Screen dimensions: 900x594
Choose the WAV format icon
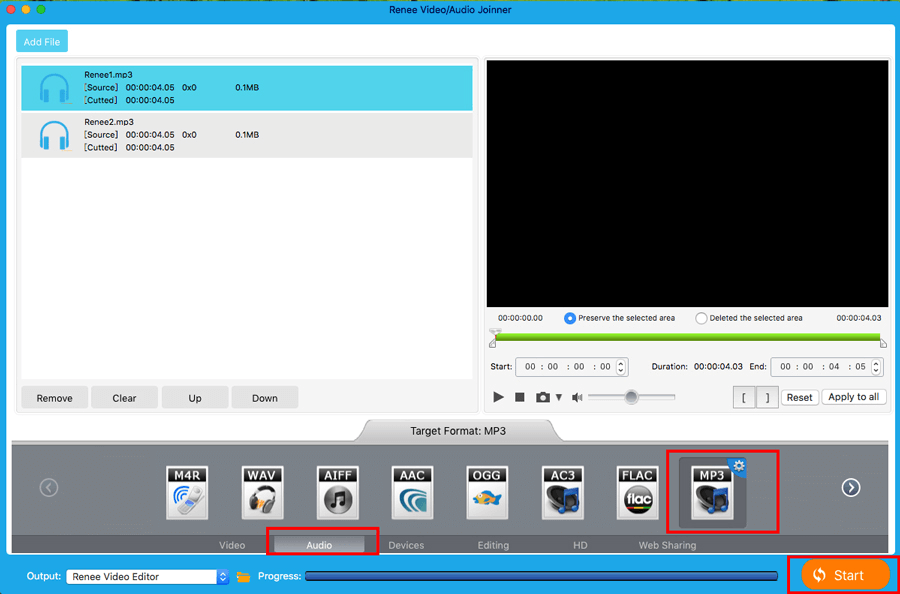coord(262,491)
